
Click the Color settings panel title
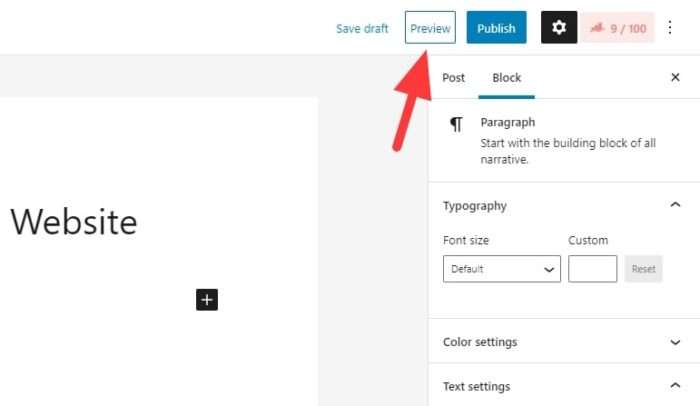[480, 342]
